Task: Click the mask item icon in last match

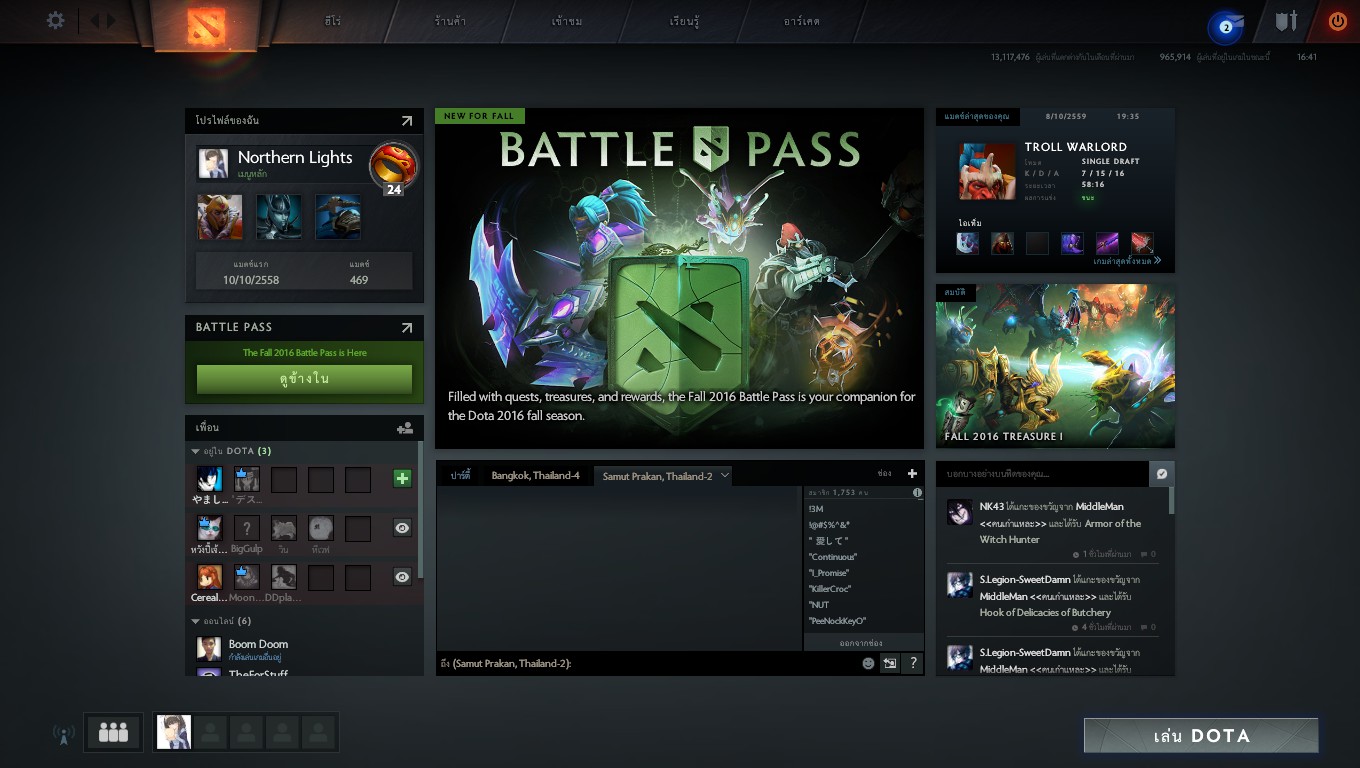Action: coord(1002,243)
